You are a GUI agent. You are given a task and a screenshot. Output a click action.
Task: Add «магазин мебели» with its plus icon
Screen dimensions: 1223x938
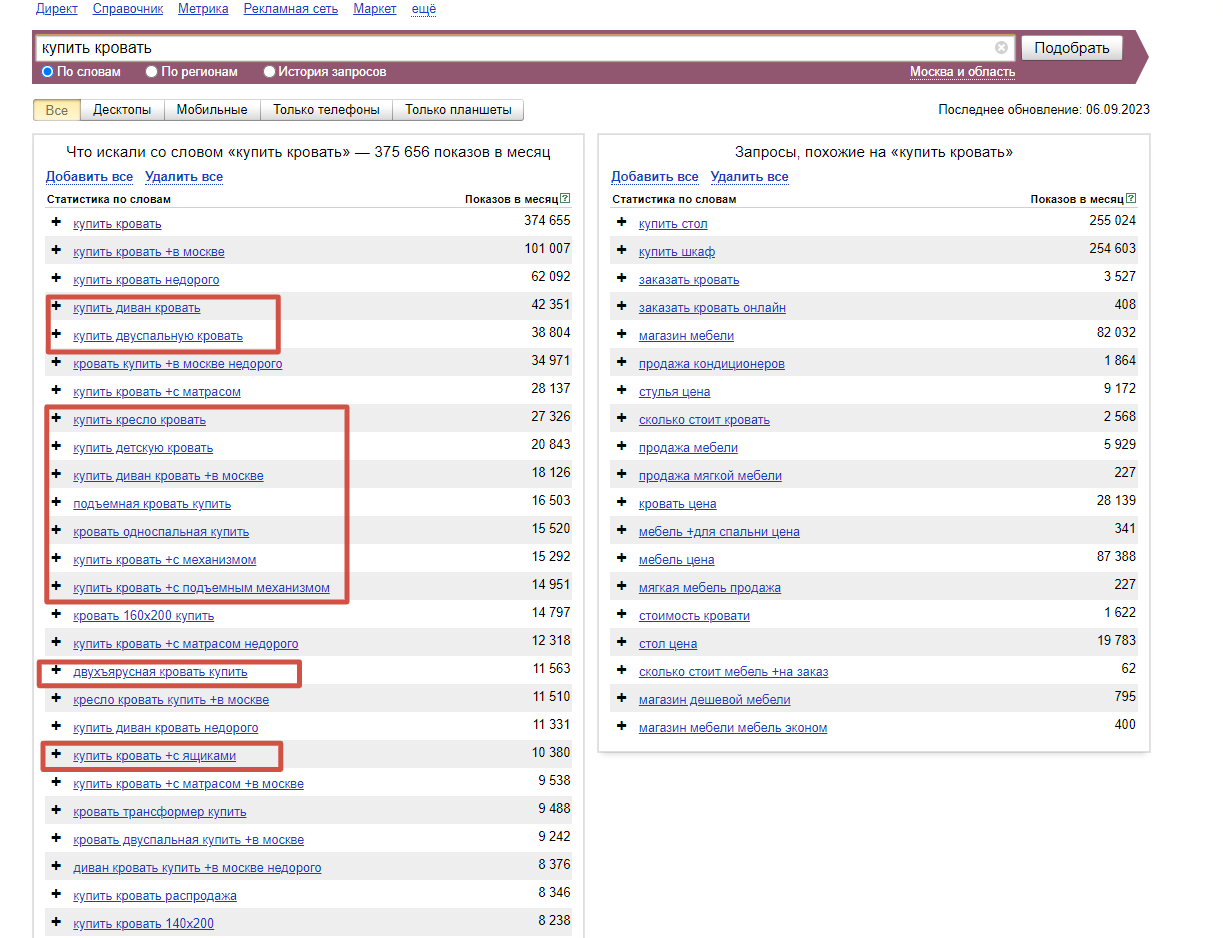point(622,334)
